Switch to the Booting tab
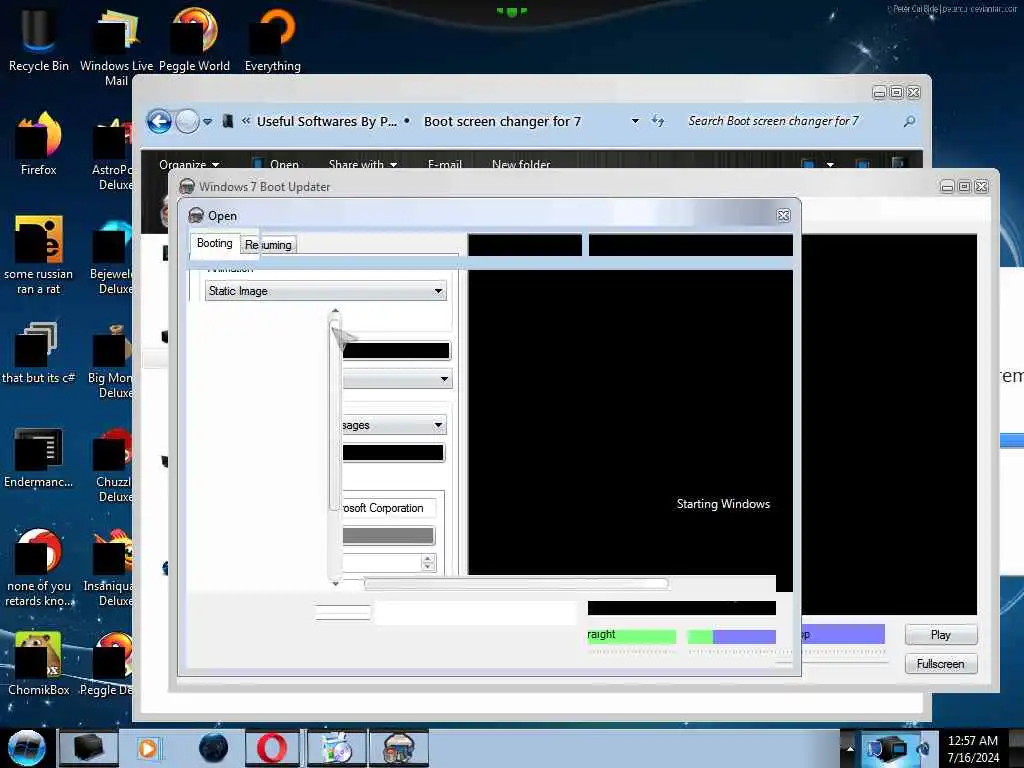This screenshot has width=1024, height=768. pyautogui.click(x=215, y=243)
